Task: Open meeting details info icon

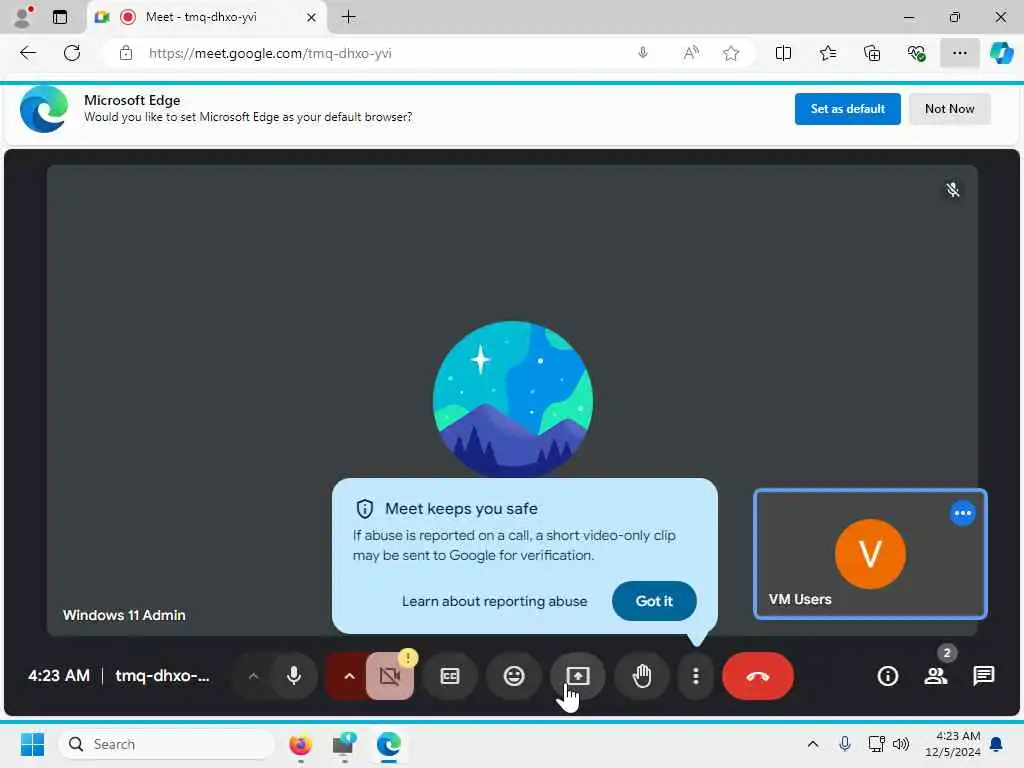Action: click(x=888, y=676)
